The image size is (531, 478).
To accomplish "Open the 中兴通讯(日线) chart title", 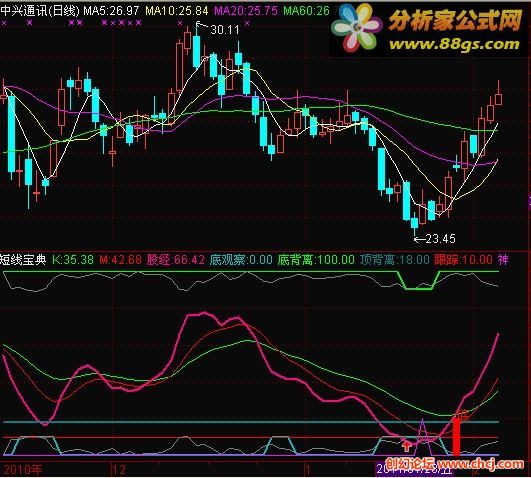I will pos(40,11).
